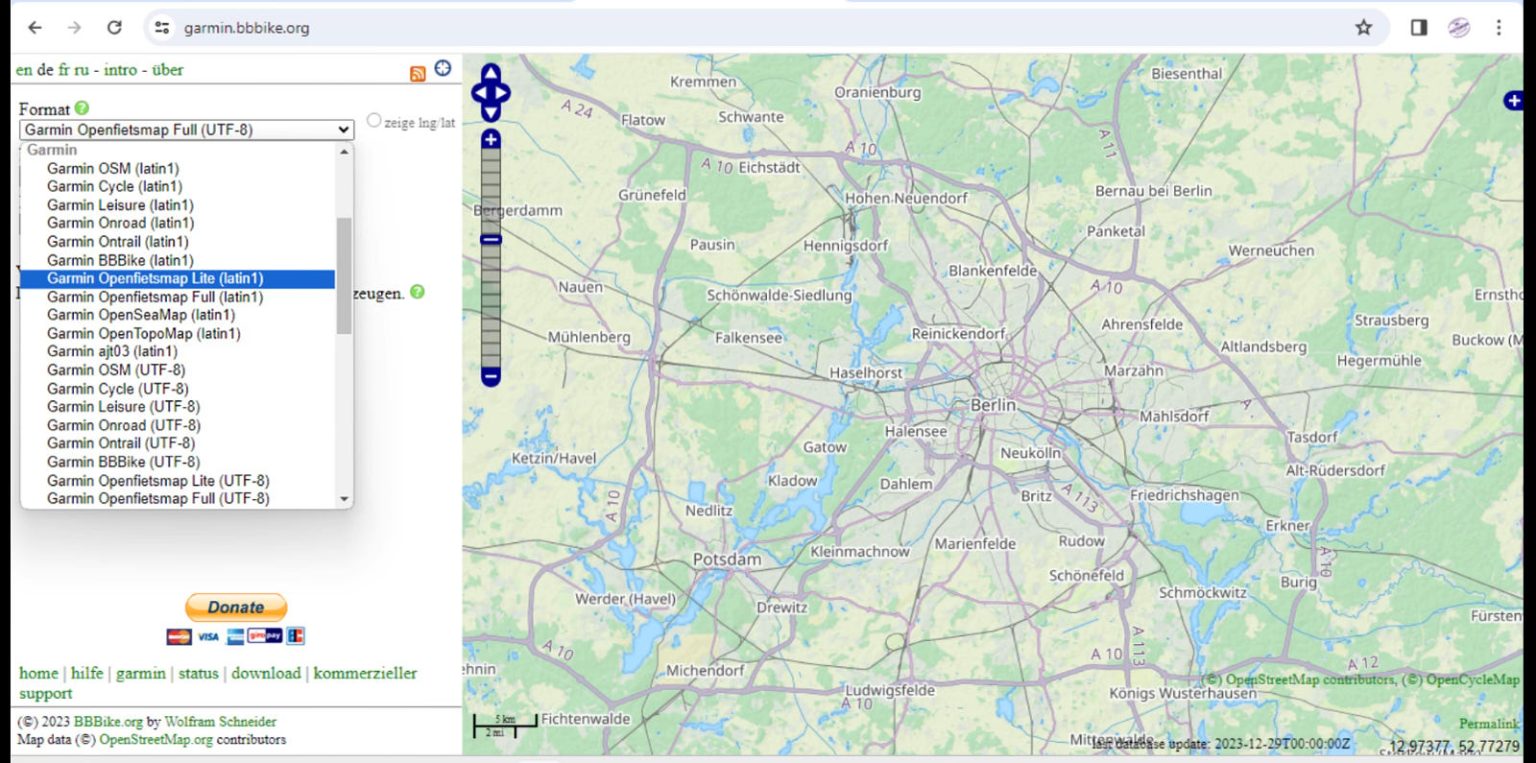Click the Permalink text at the map bottom
Viewport: 1536px width, 763px height.
pos(1488,723)
